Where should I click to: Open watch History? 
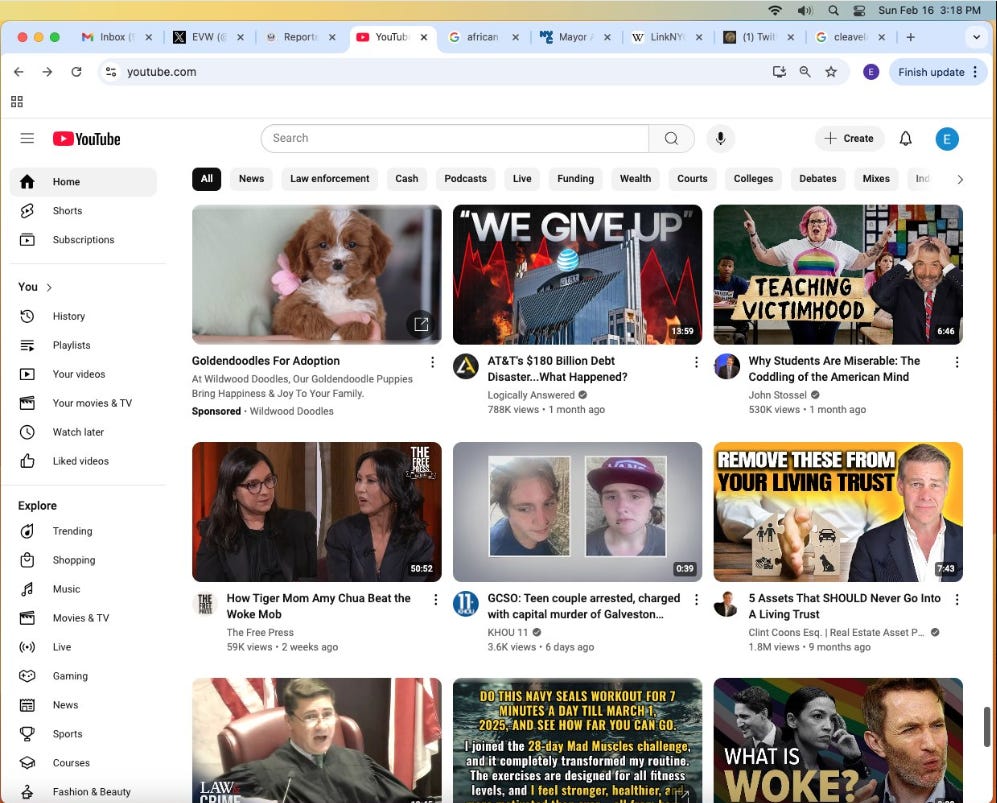(x=83, y=316)
